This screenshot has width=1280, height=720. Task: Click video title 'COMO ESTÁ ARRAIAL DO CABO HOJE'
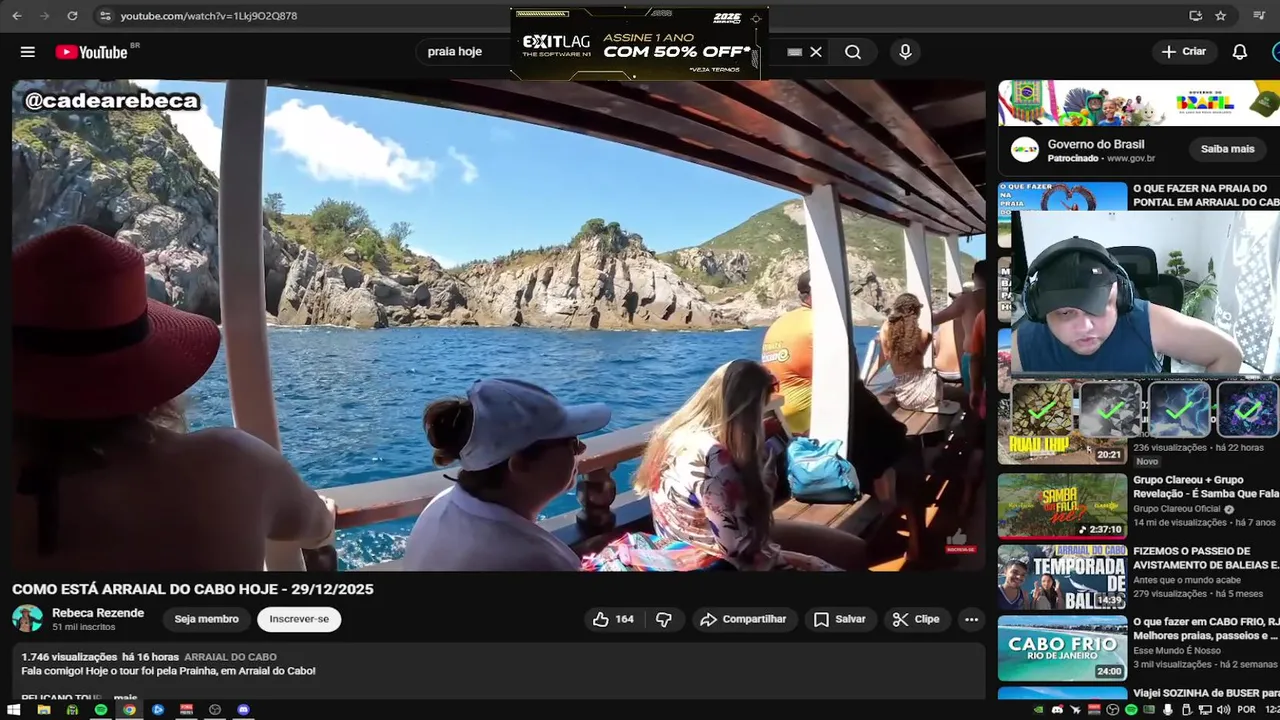pos(193,589)
